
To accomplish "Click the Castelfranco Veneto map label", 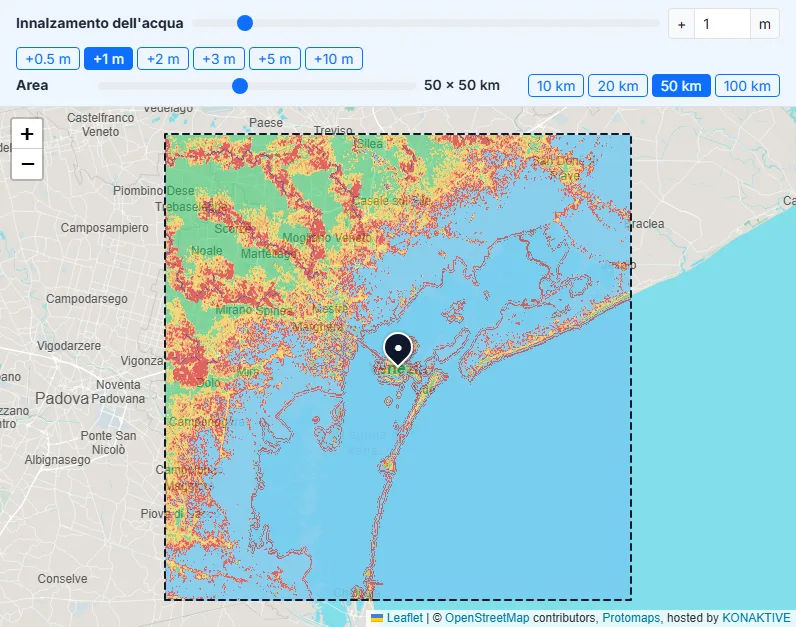I will coord(101,125).
